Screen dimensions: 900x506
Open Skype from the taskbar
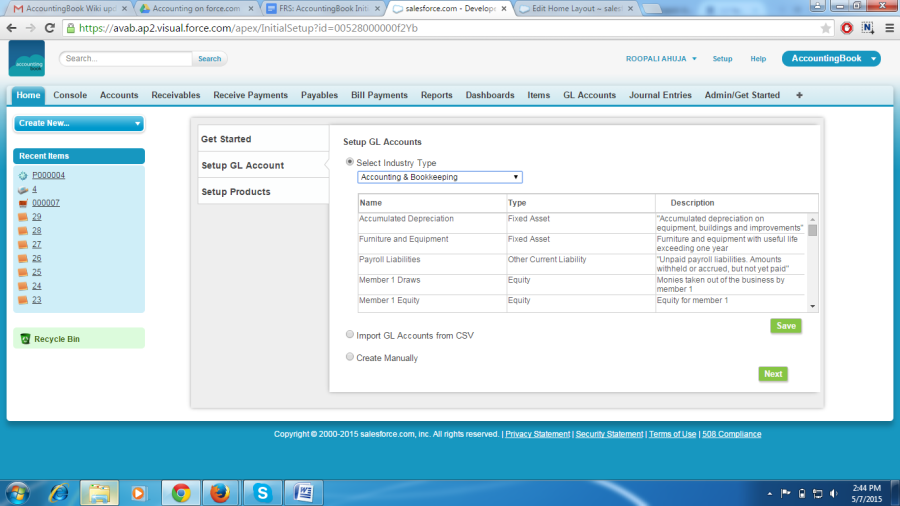click(262, 492)
